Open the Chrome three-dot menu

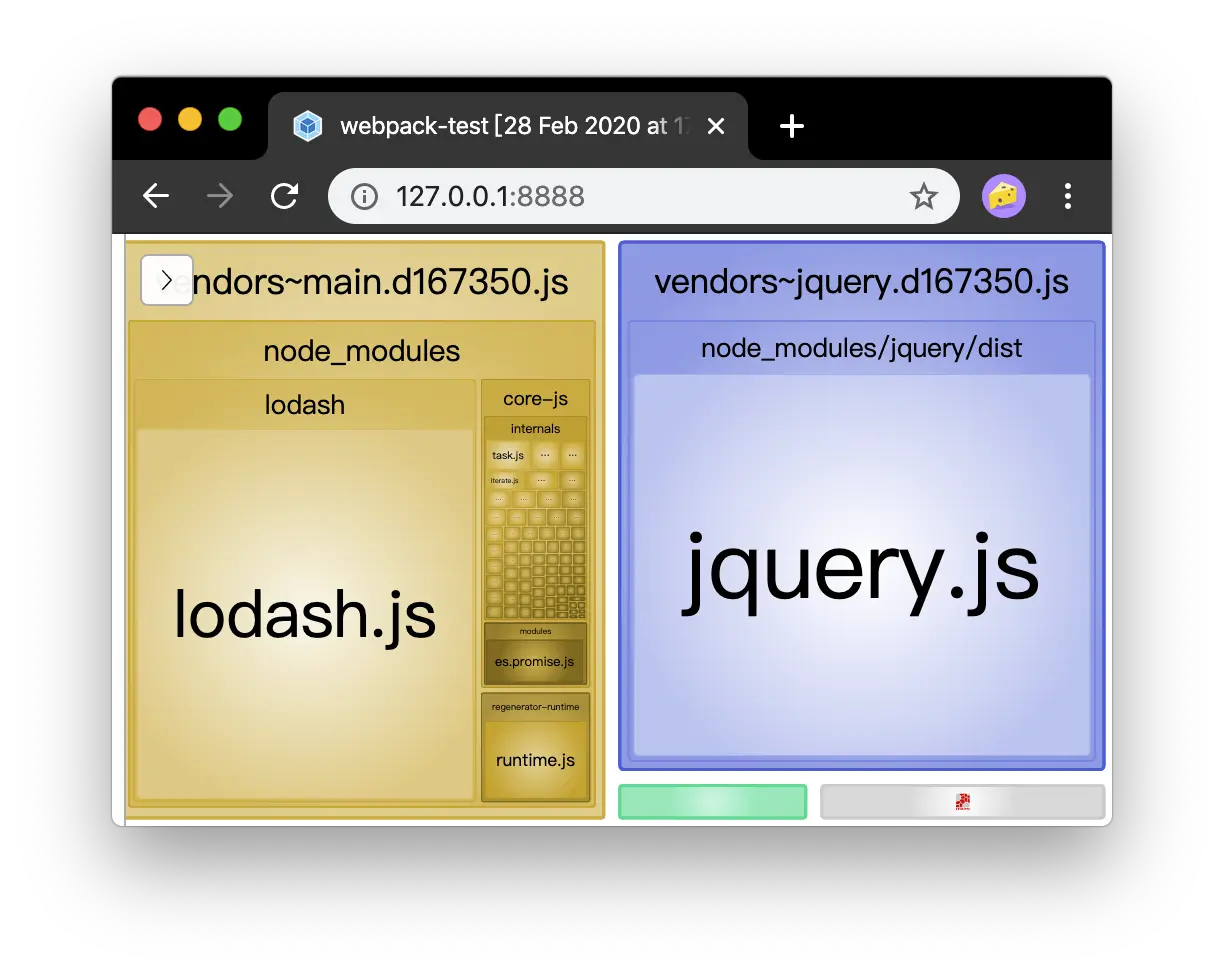1068,196
